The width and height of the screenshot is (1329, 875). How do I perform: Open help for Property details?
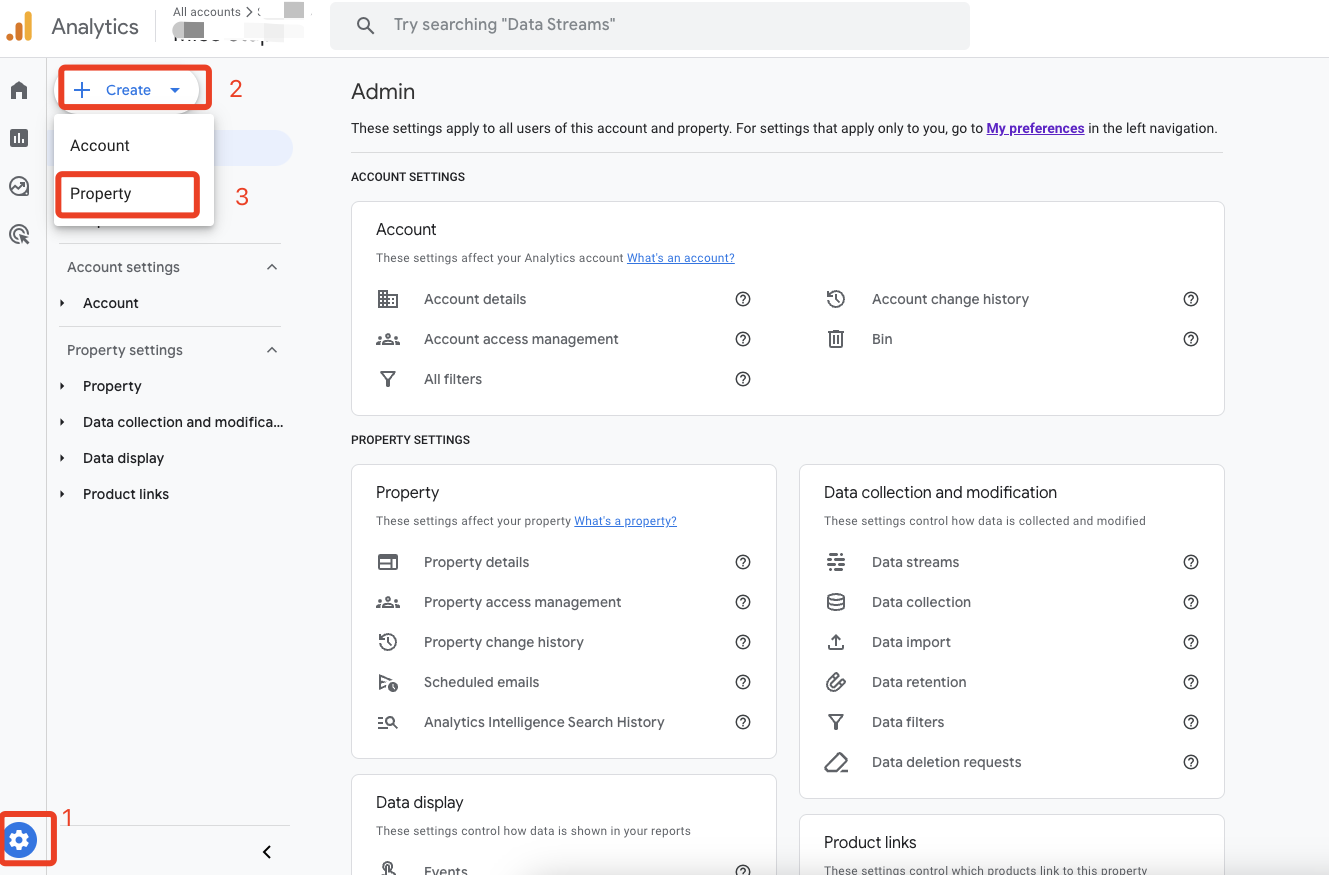coord(743,562)
